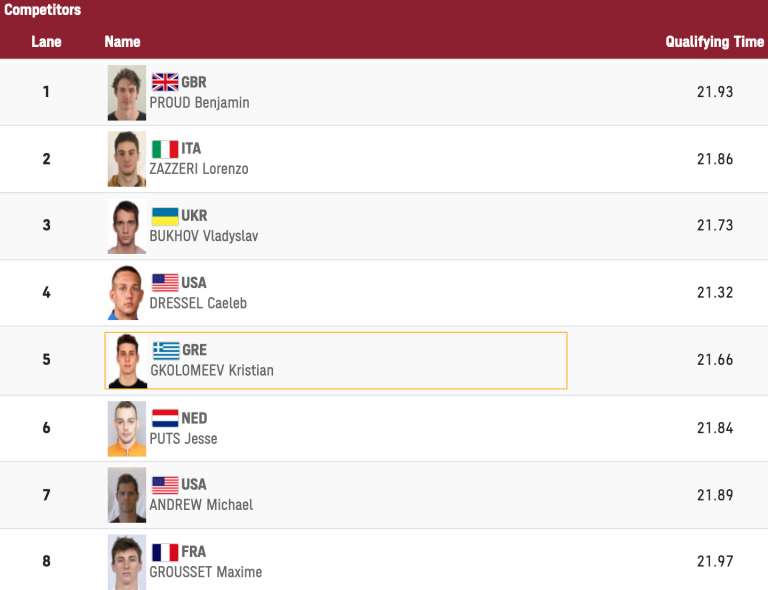Click the France flag icon
The height and width of the screenshot is (590, 768).
pos(165,552)
